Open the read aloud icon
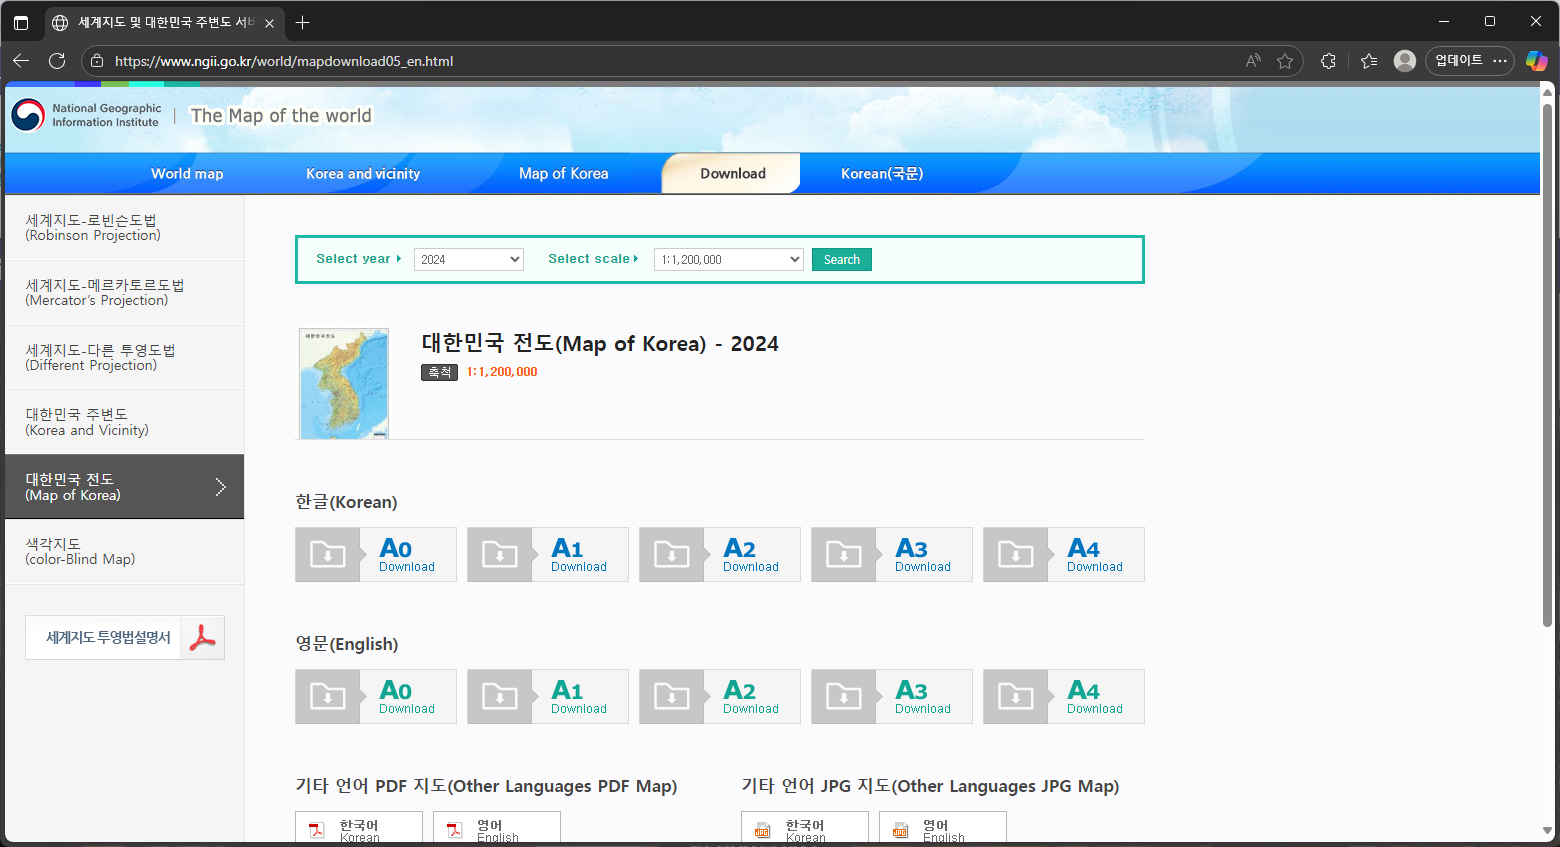This screenshot has height=847, width=1560. pyautogui.click(x=1253, y=61)
